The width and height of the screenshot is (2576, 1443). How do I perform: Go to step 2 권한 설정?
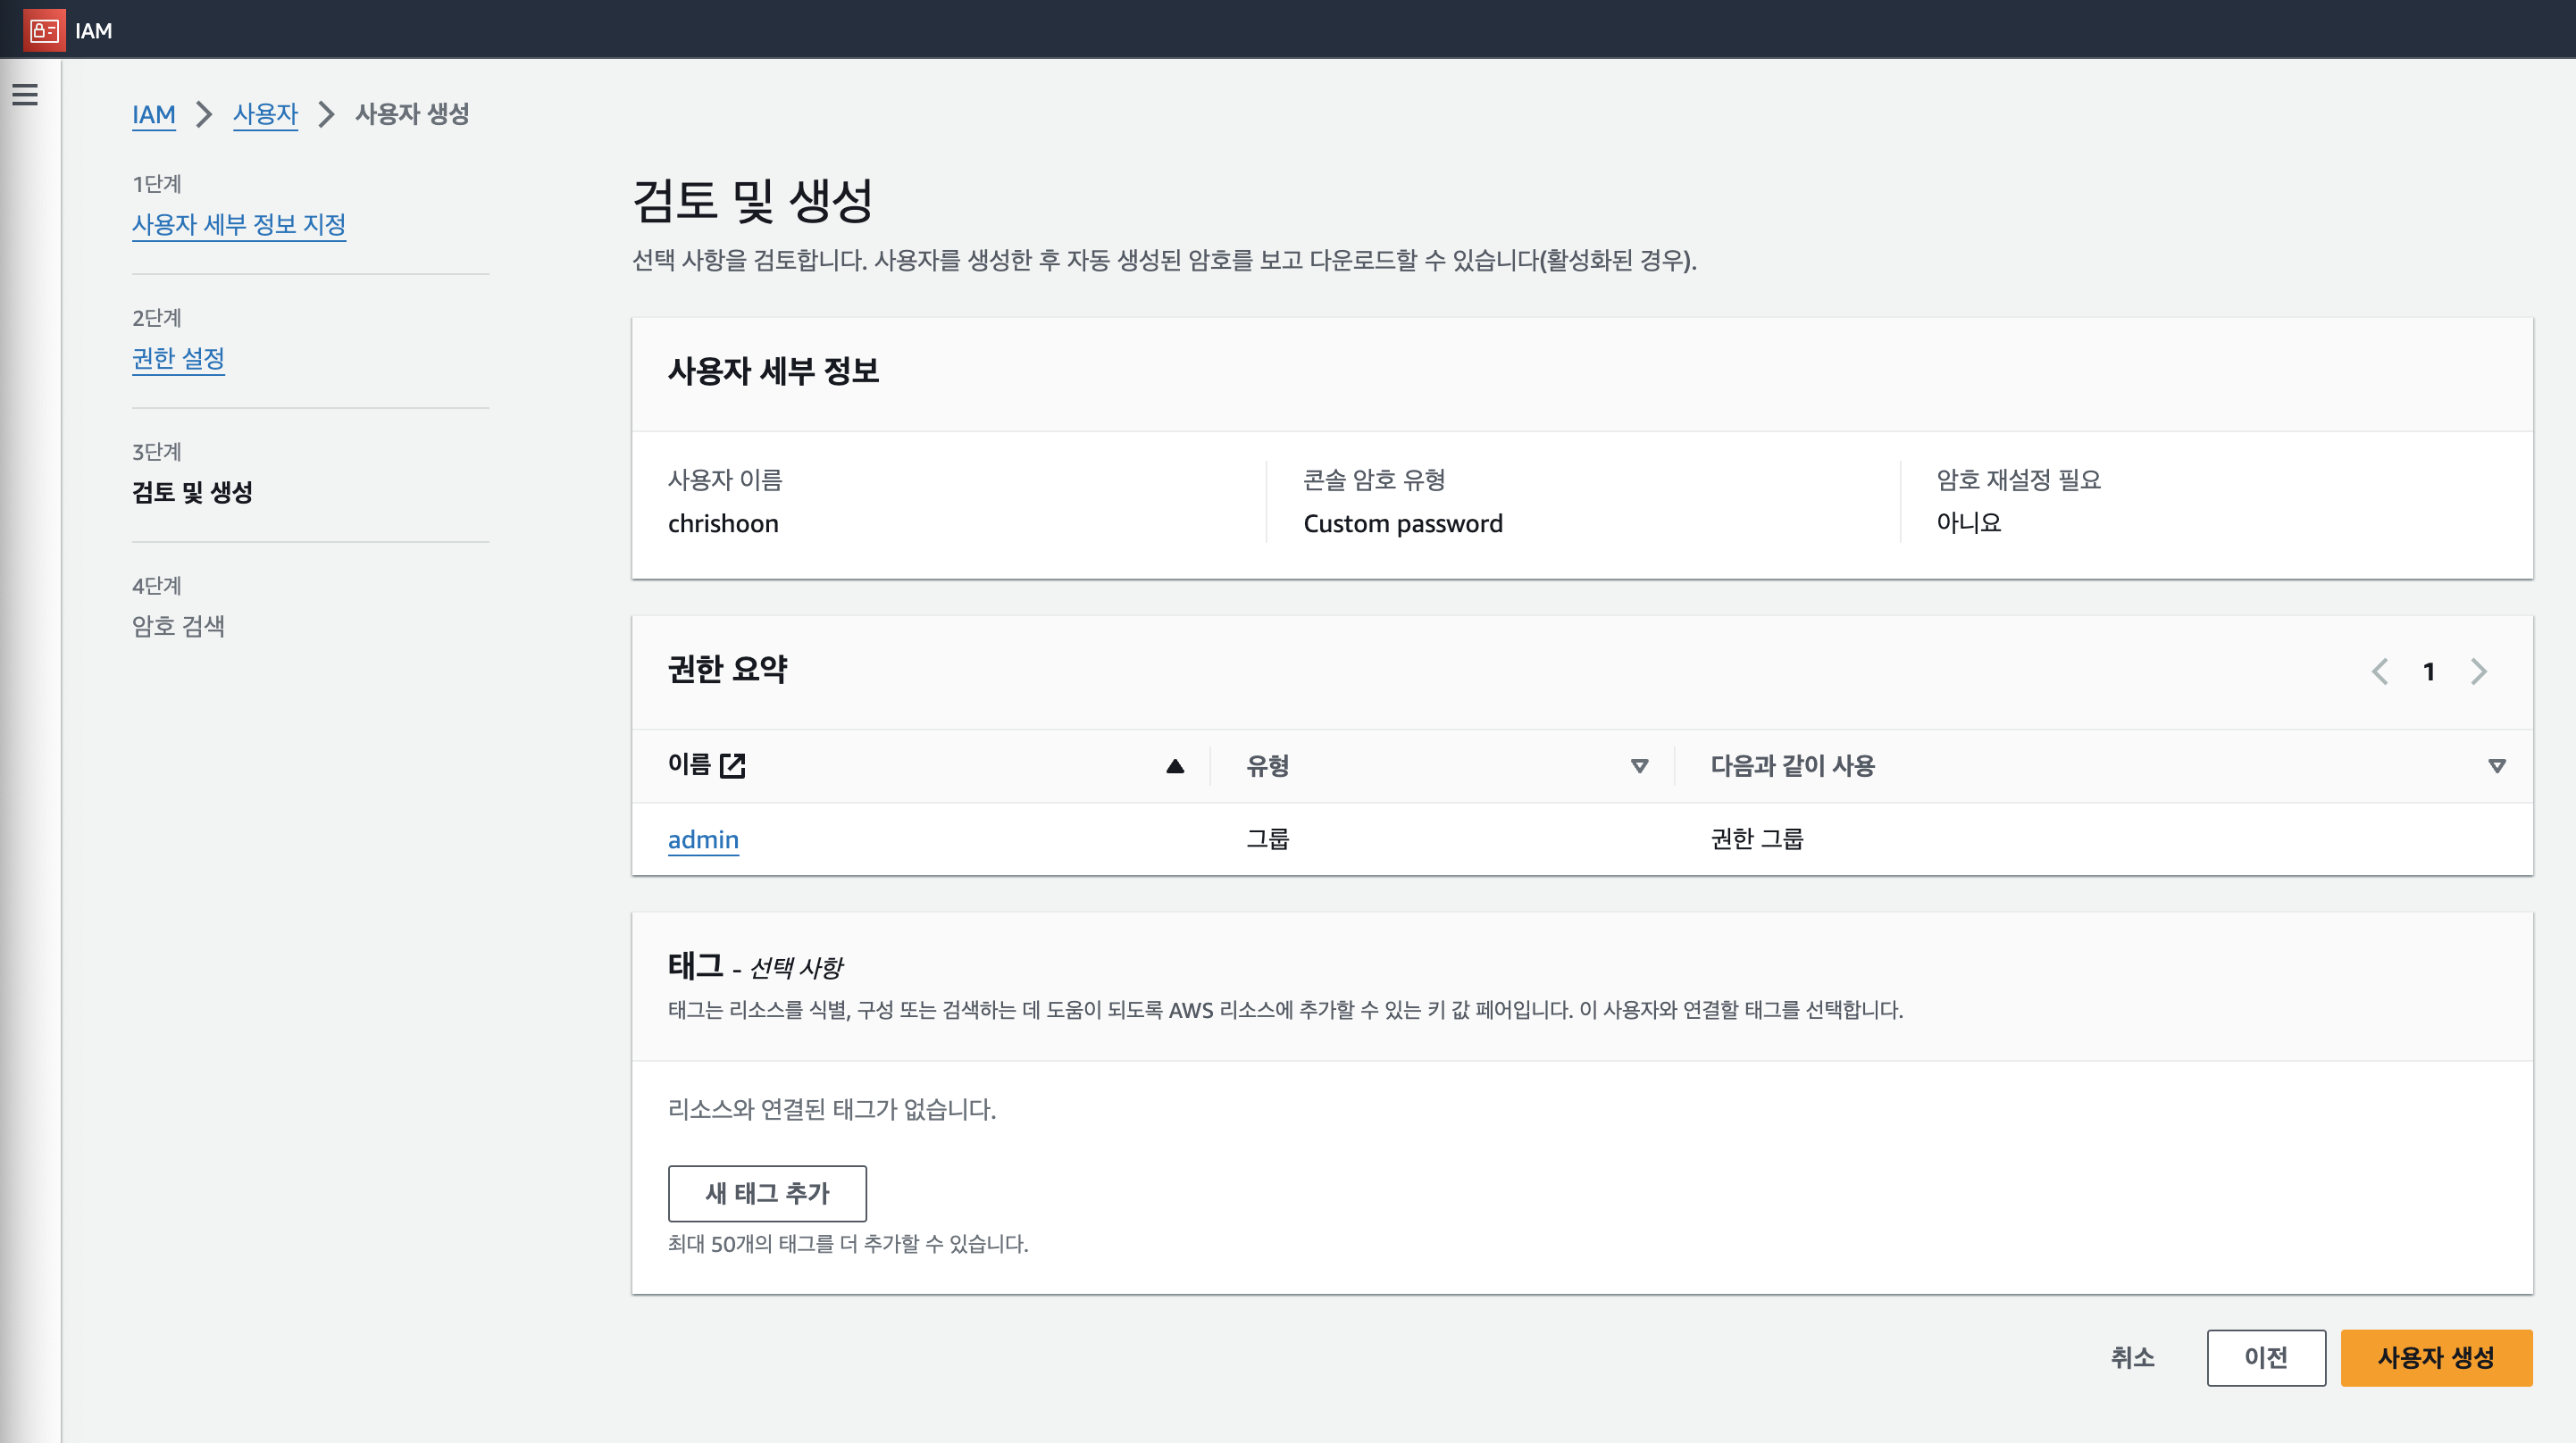coord(178,358)
